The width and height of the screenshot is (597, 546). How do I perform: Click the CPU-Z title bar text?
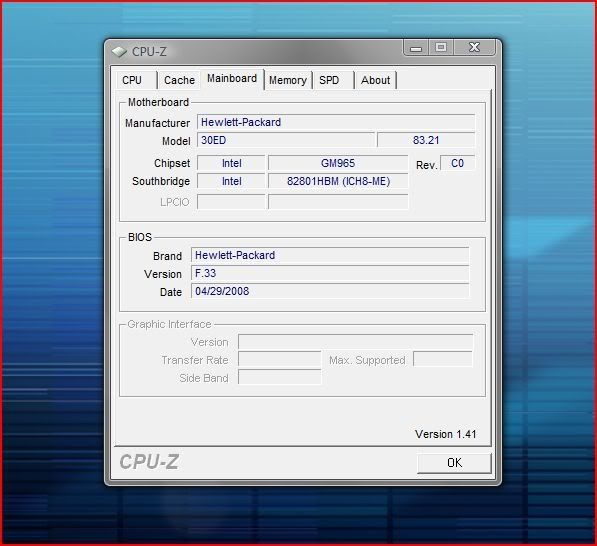(149, 52)
